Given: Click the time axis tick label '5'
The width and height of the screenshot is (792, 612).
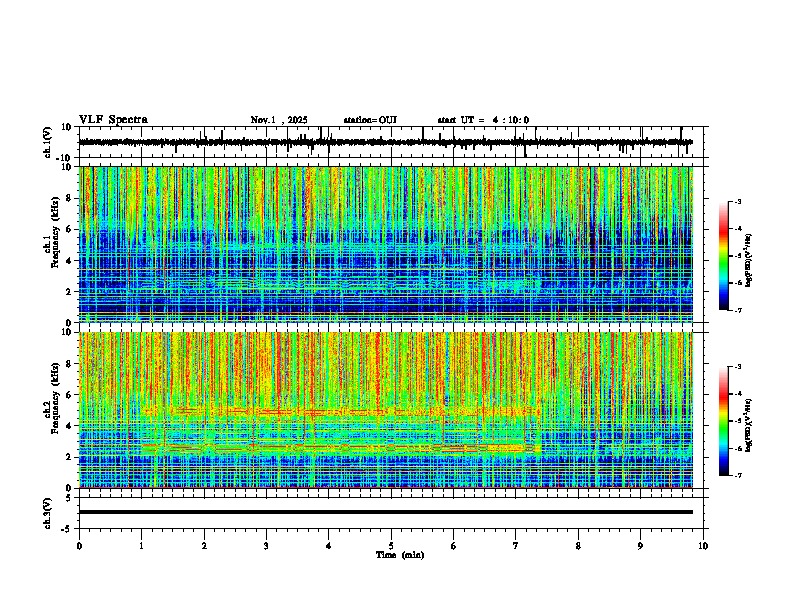Looking at the screenshot, I should click(x=391, y=546).
